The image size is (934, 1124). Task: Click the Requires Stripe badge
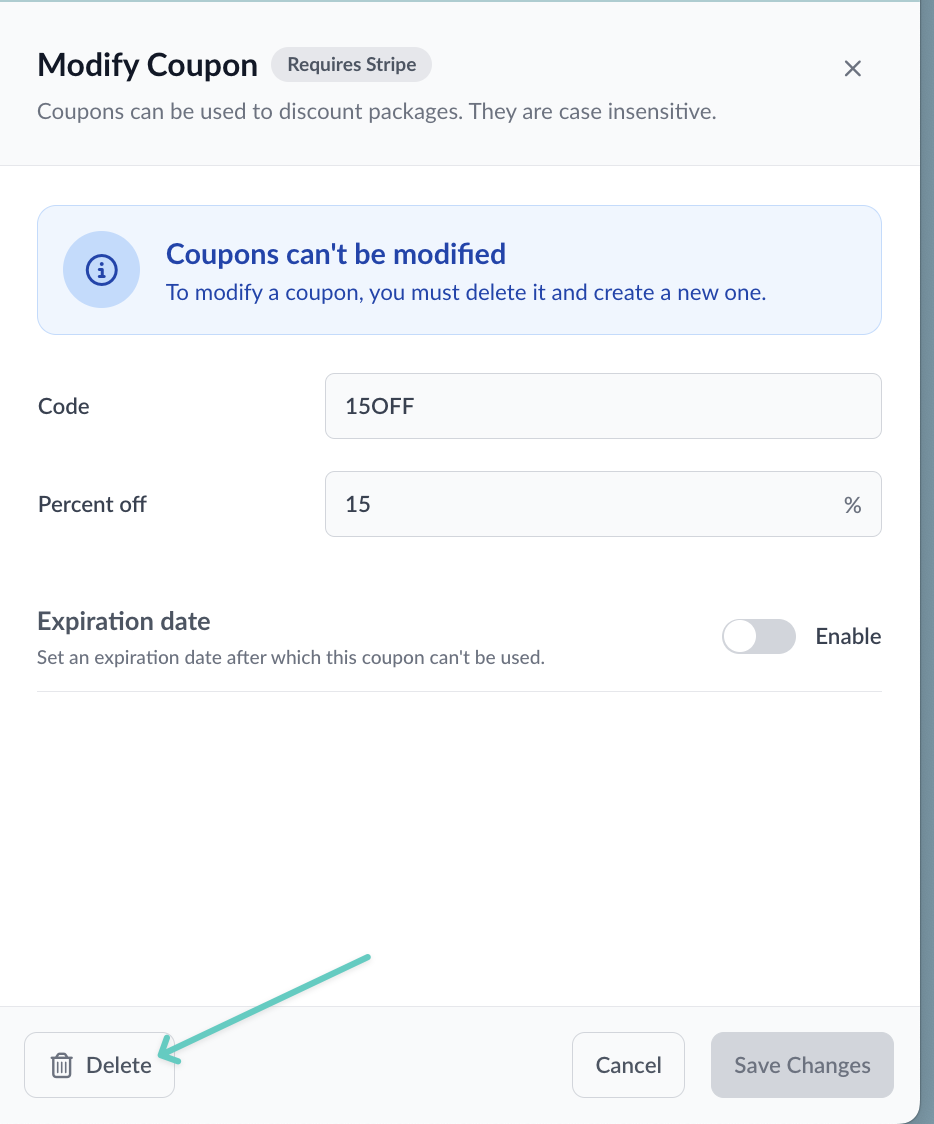coord(351,65)
